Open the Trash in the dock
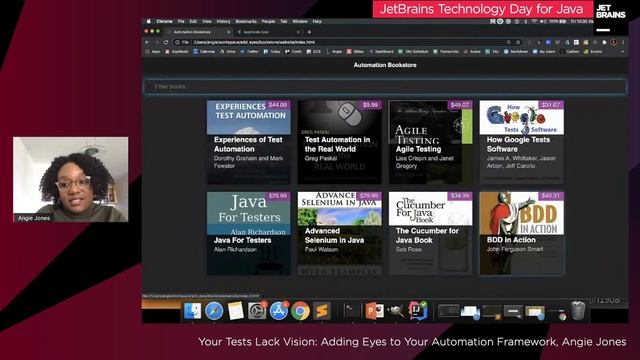This screenshot has height=360, width=640. (x=578, y=311)
